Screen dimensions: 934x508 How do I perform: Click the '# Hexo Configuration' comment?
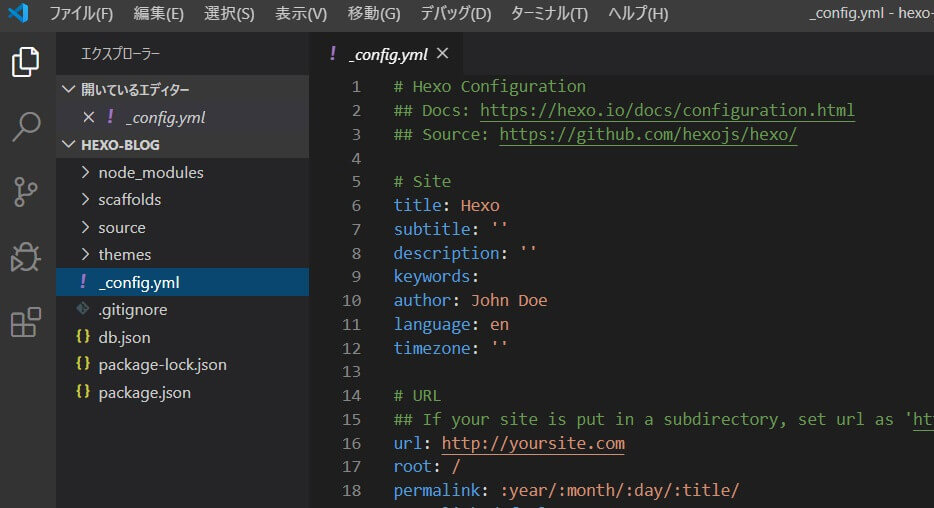490,86
